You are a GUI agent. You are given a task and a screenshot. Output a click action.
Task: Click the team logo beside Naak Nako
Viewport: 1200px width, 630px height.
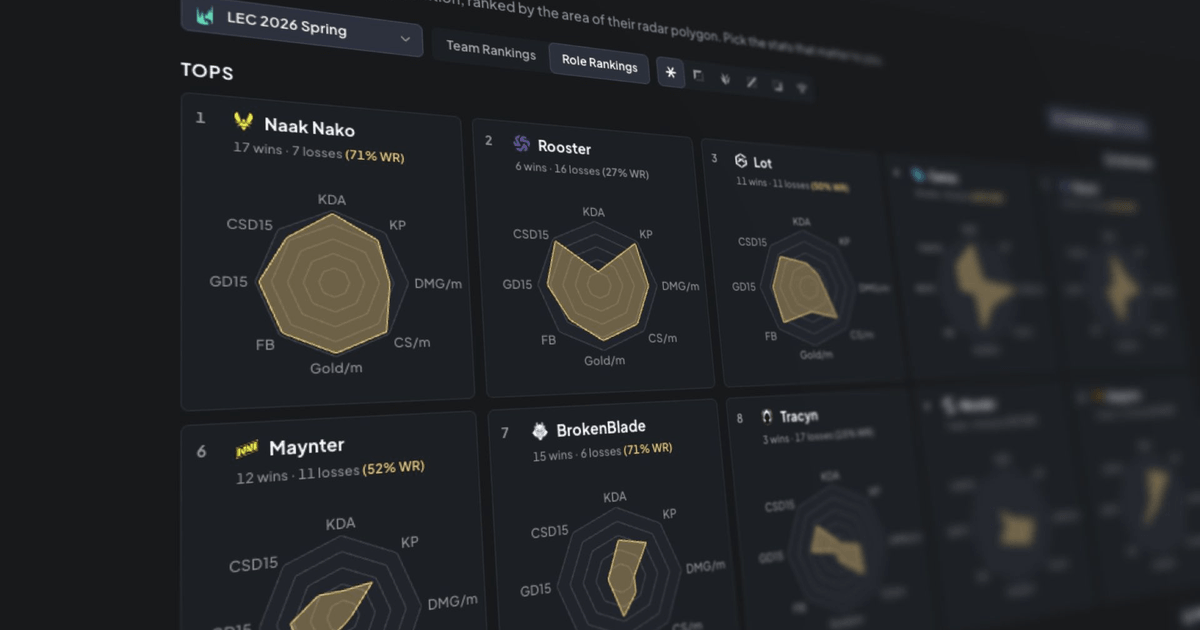tap(243, 122)
